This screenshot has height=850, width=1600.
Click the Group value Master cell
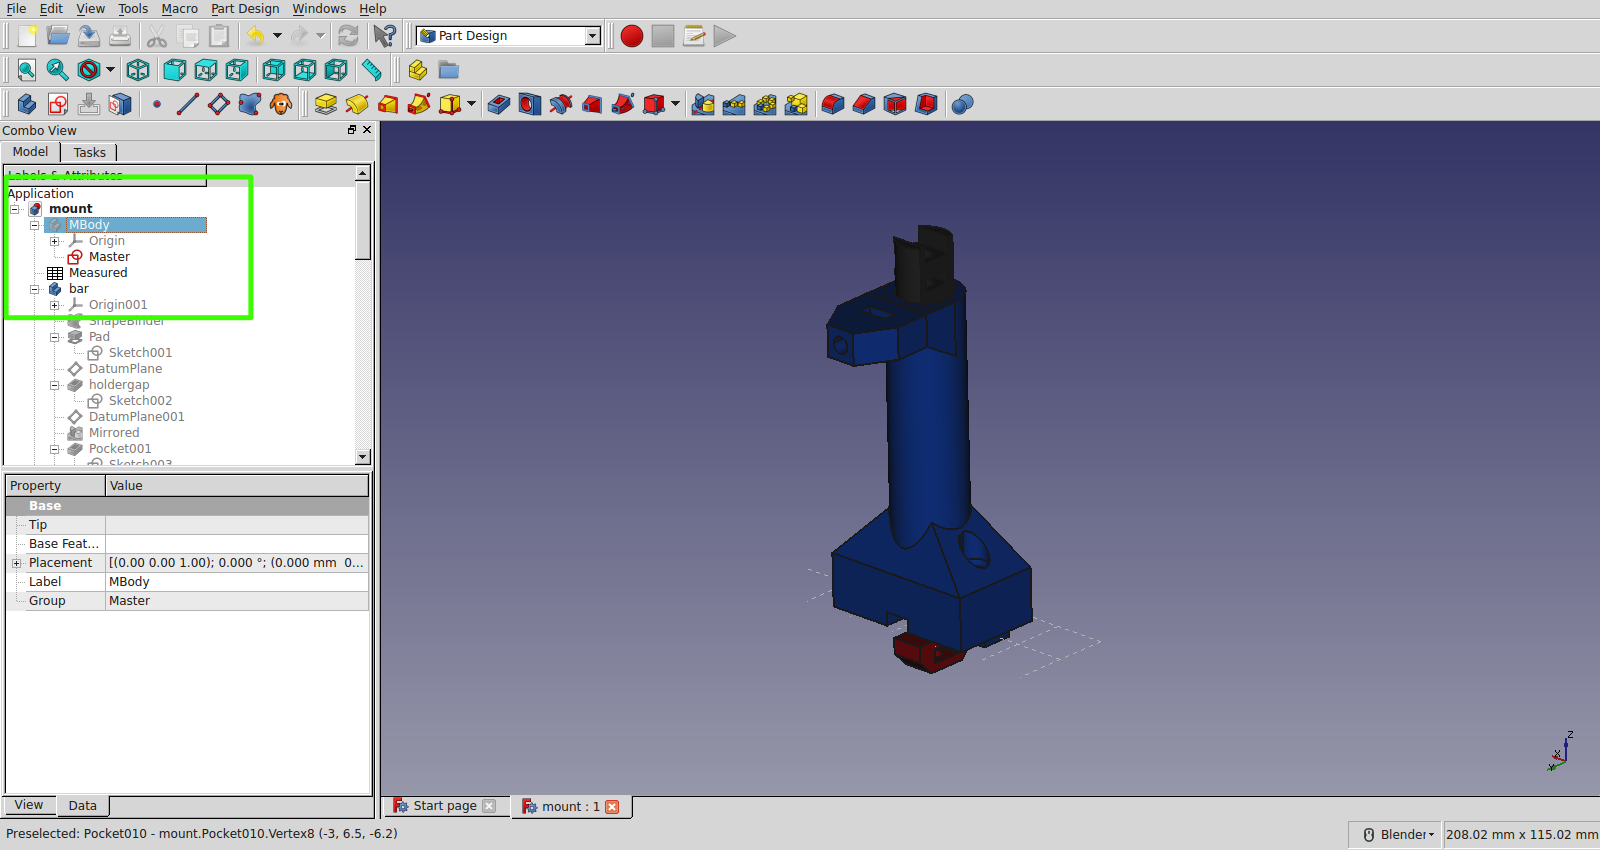click(x=237, y=601)
